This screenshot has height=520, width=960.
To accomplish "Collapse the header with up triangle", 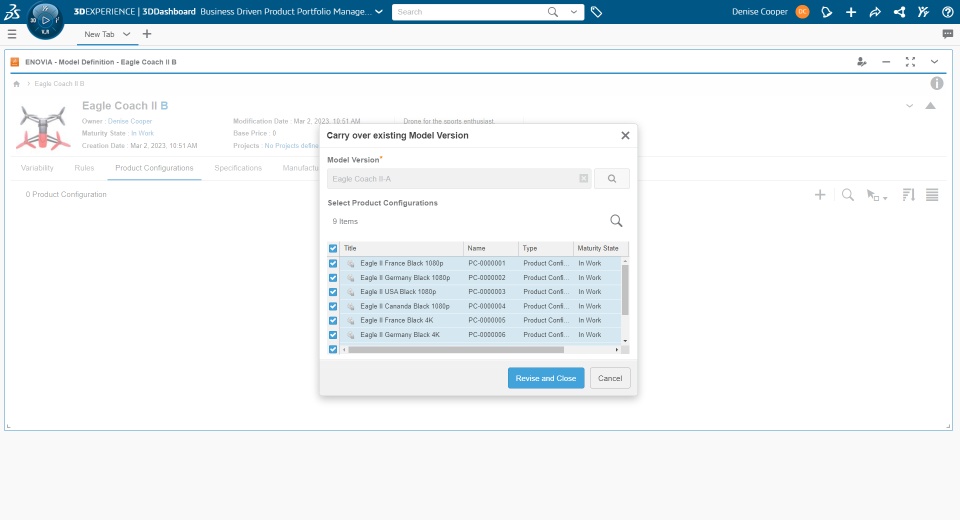I will [x=931, y=106].
